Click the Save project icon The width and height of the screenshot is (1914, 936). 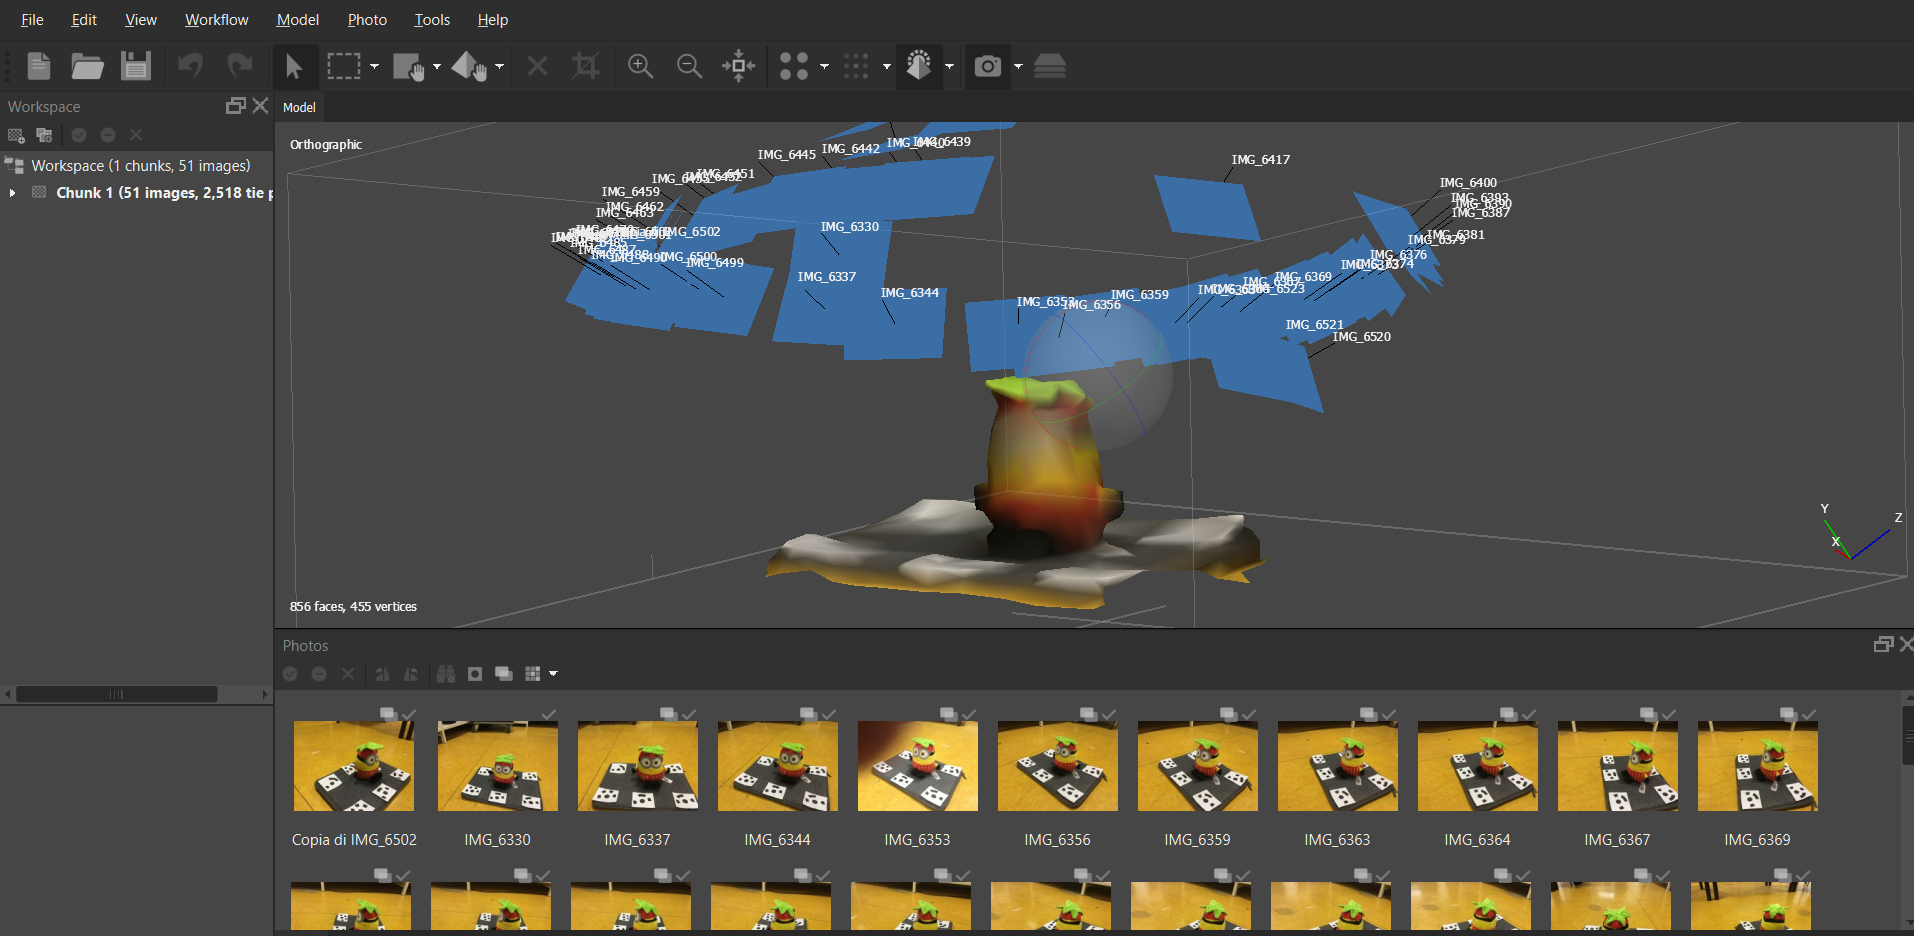135,66
